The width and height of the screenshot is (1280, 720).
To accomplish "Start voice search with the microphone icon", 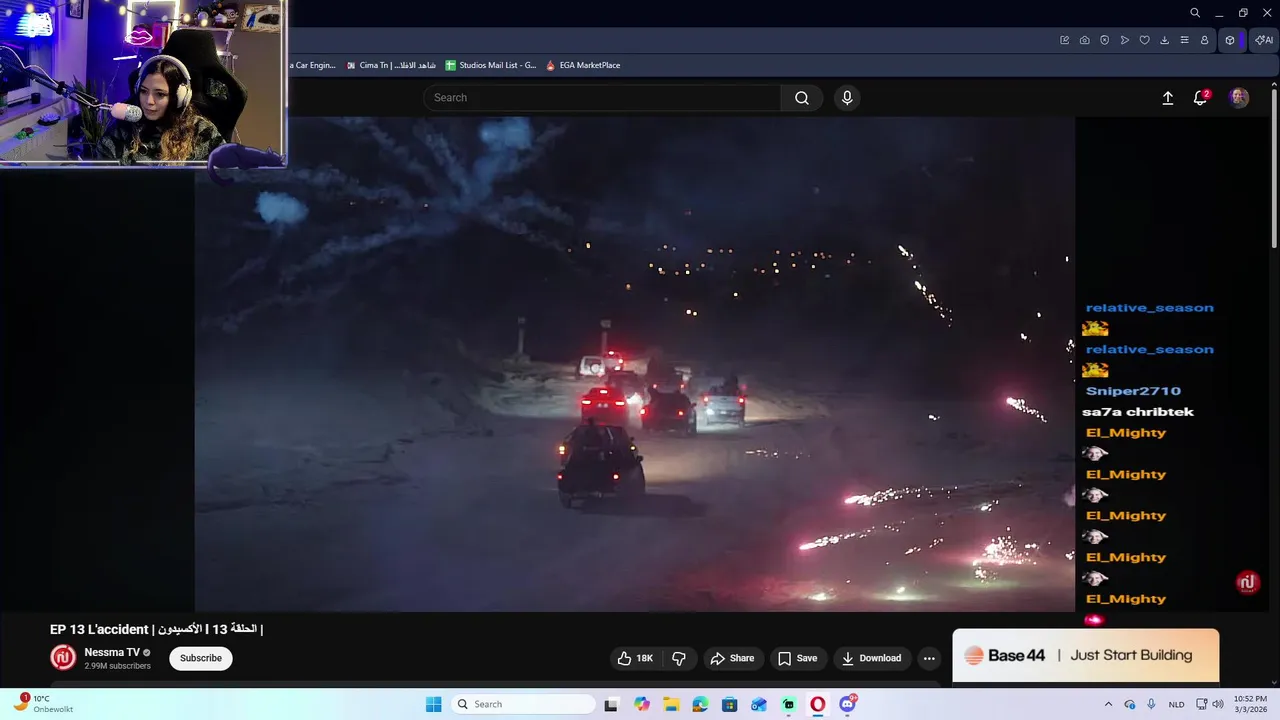I will (847, 98).
